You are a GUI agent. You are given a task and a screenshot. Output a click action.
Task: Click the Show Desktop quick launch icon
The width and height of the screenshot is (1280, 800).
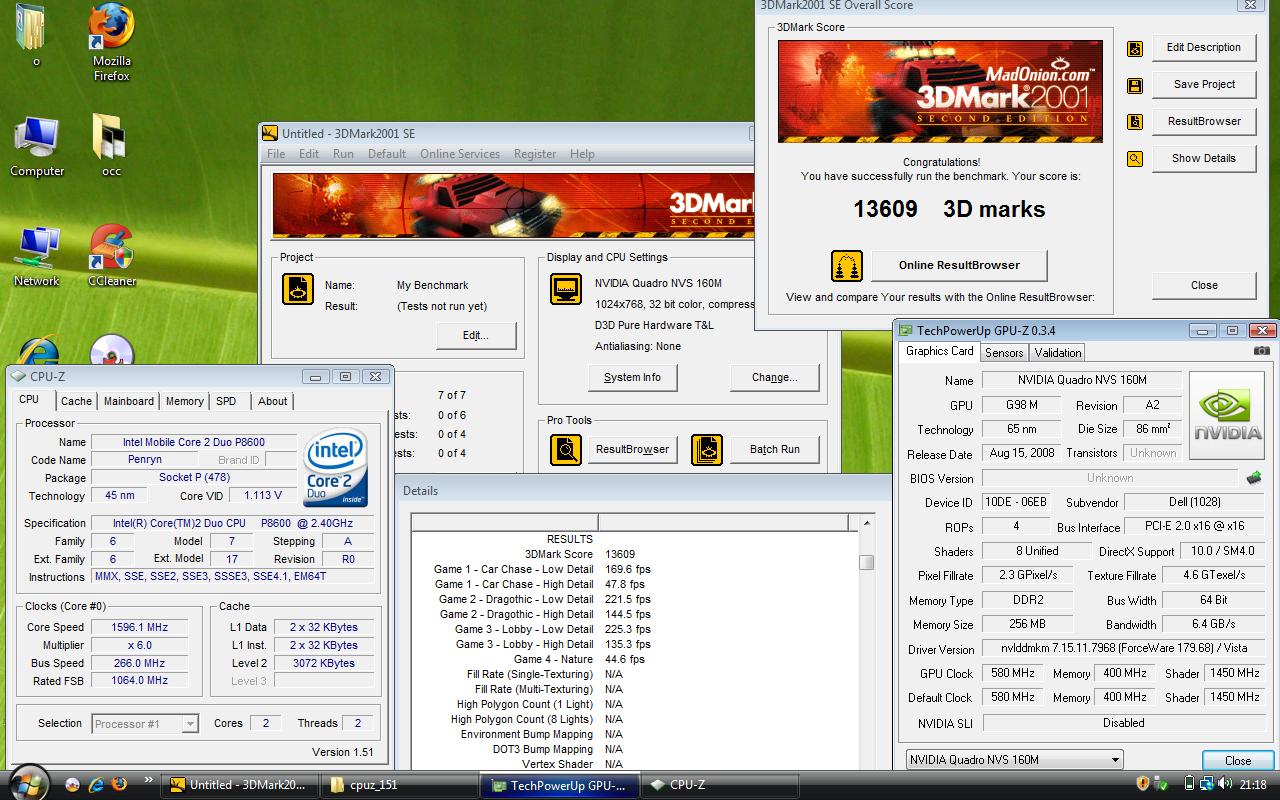[x=74, y=784]
